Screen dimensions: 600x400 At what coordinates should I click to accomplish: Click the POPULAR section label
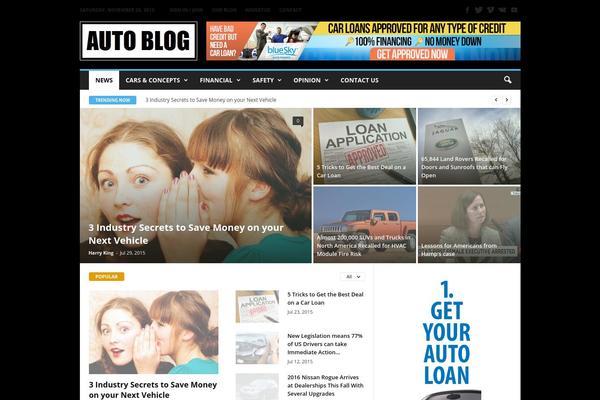[x=106, y=276]
